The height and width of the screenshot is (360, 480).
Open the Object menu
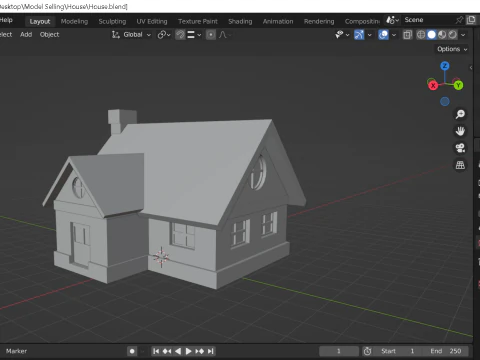coord(49,34)
